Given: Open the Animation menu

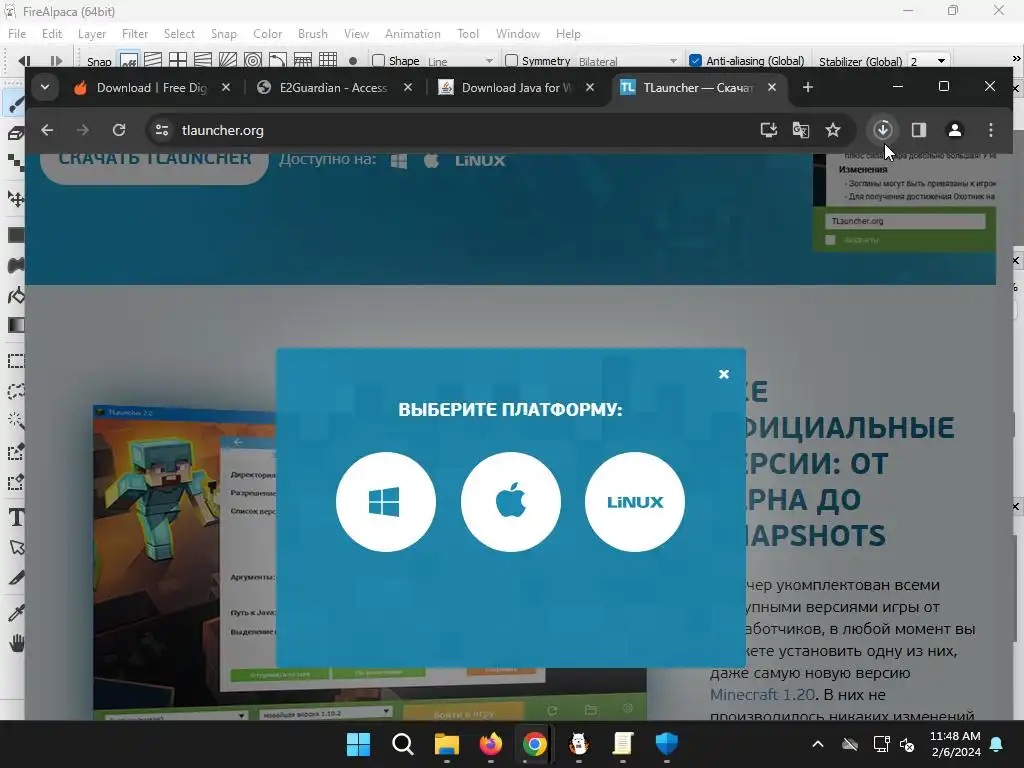Looking at the screenshot, I should click(413, 34).
